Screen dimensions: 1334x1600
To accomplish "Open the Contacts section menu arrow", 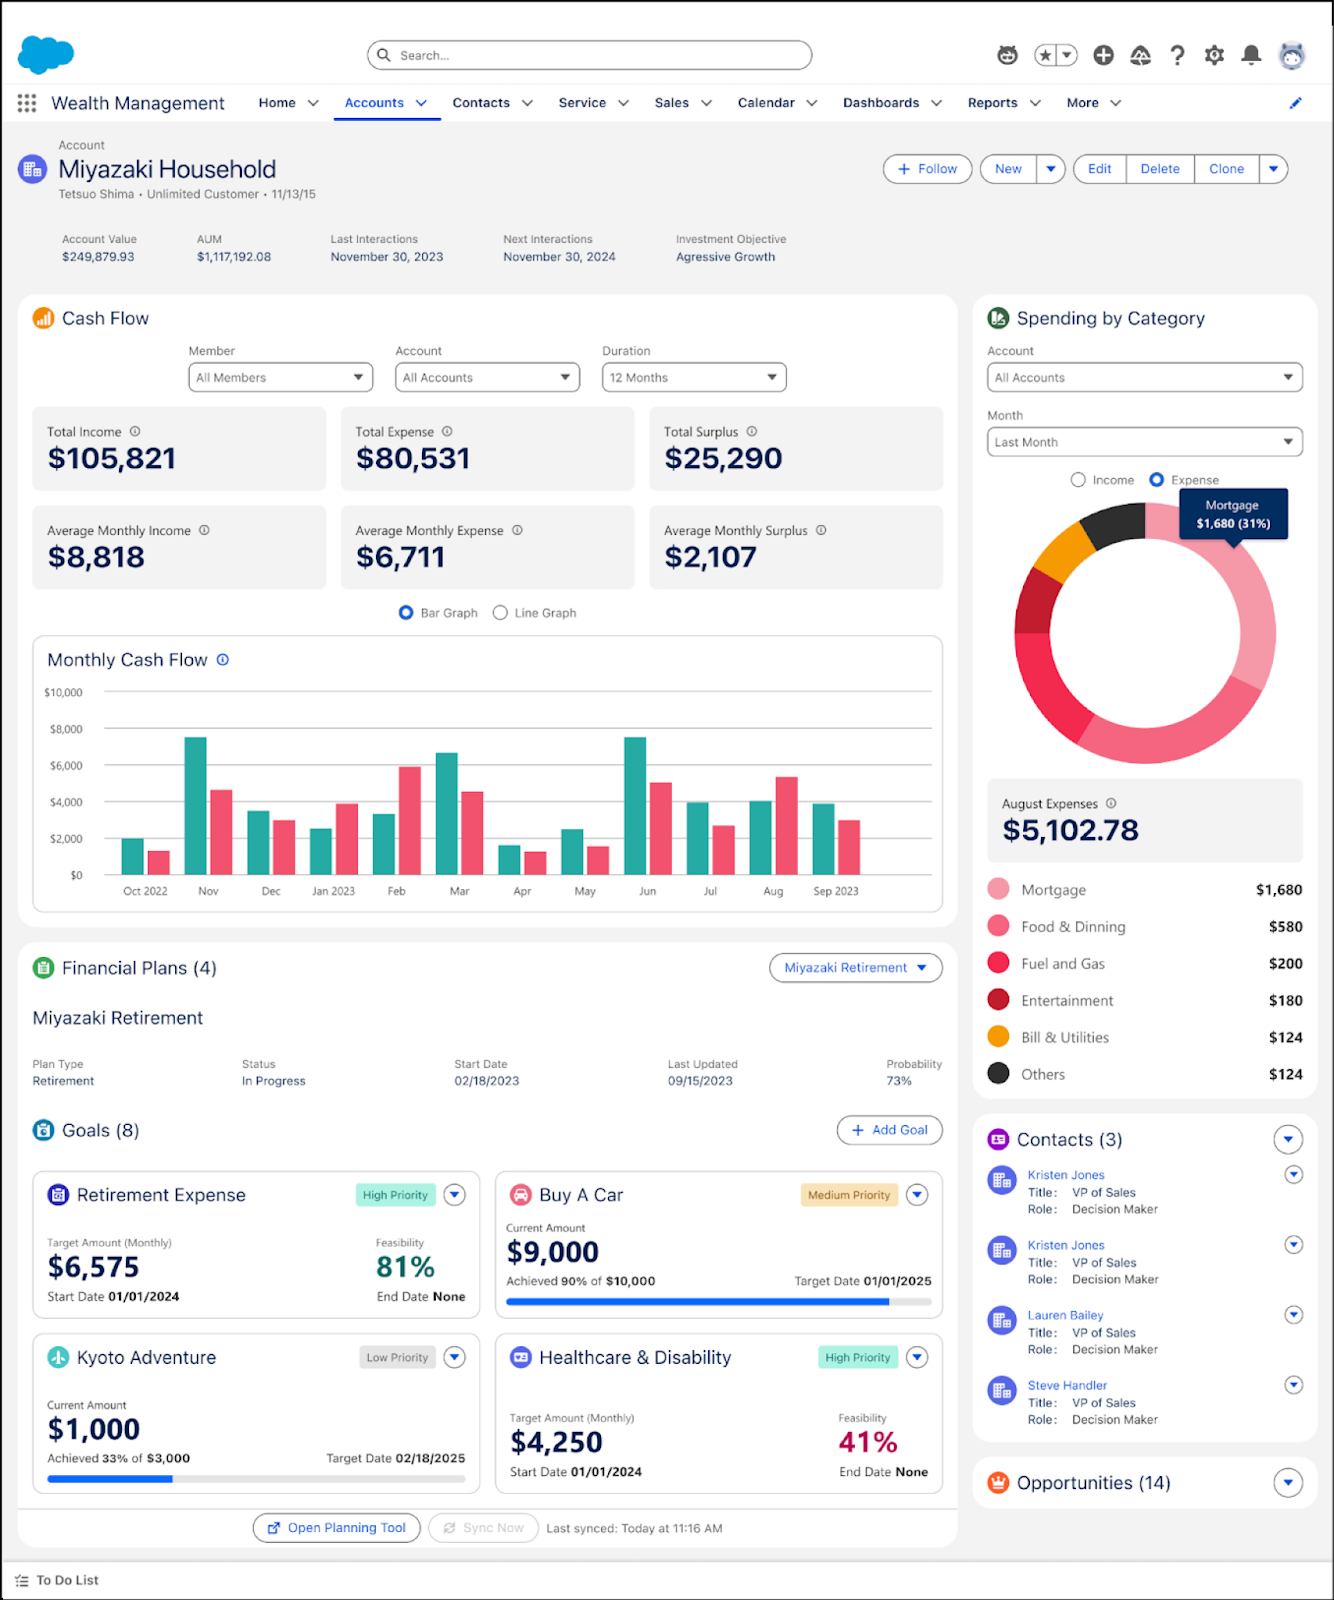I will pyautogui.click(x=1288, y=1139).
